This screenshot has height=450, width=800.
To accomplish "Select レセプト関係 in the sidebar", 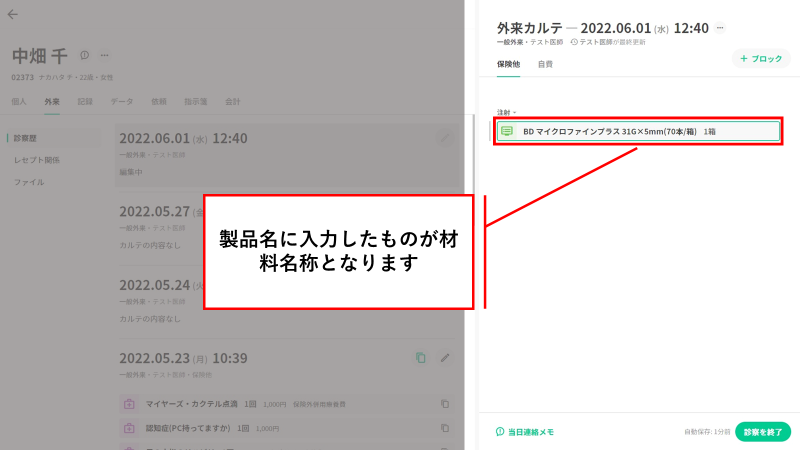I will (37, 160).
